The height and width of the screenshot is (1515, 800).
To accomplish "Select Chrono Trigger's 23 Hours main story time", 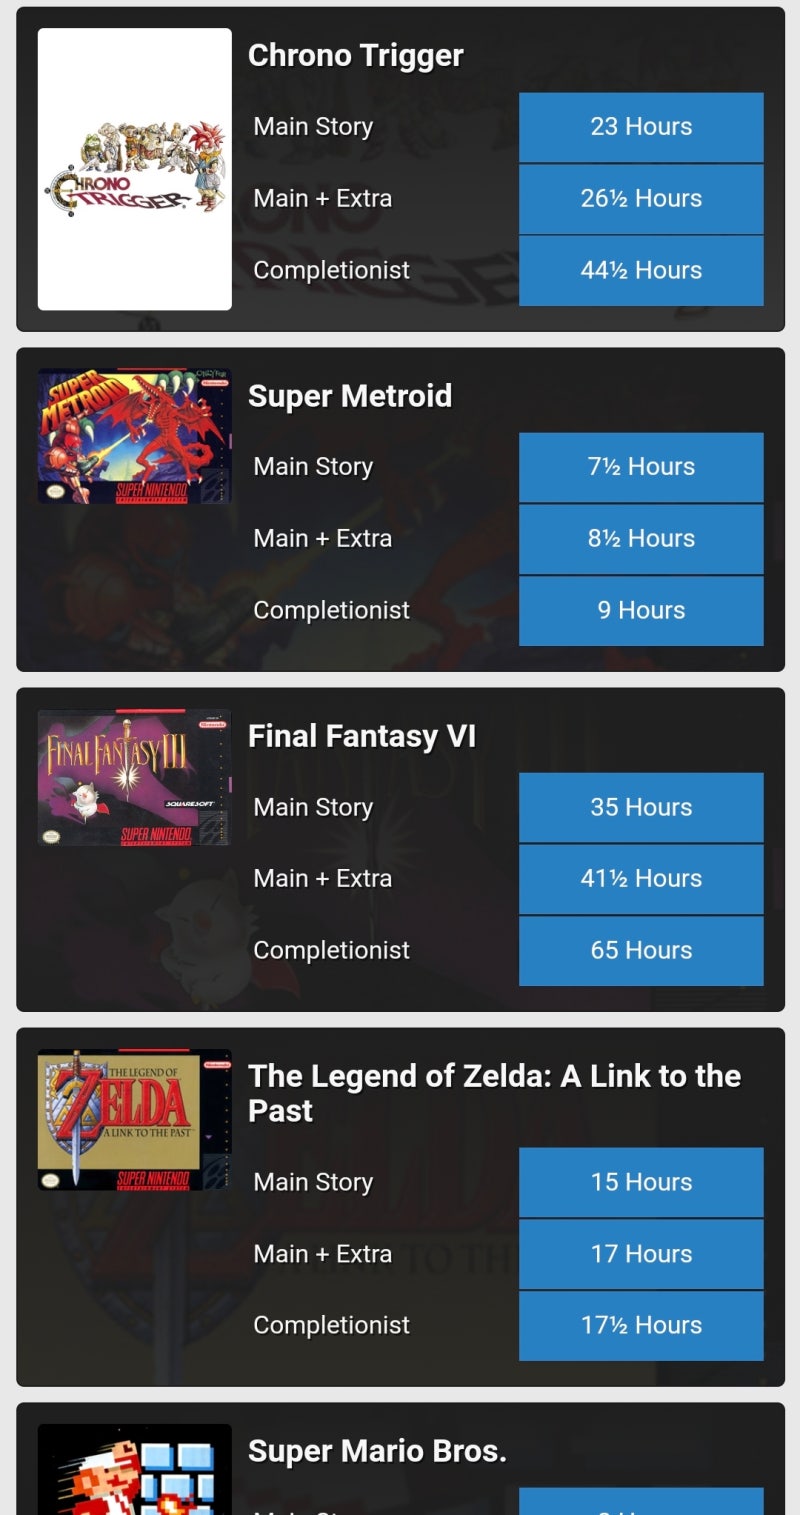I will 641,127.
